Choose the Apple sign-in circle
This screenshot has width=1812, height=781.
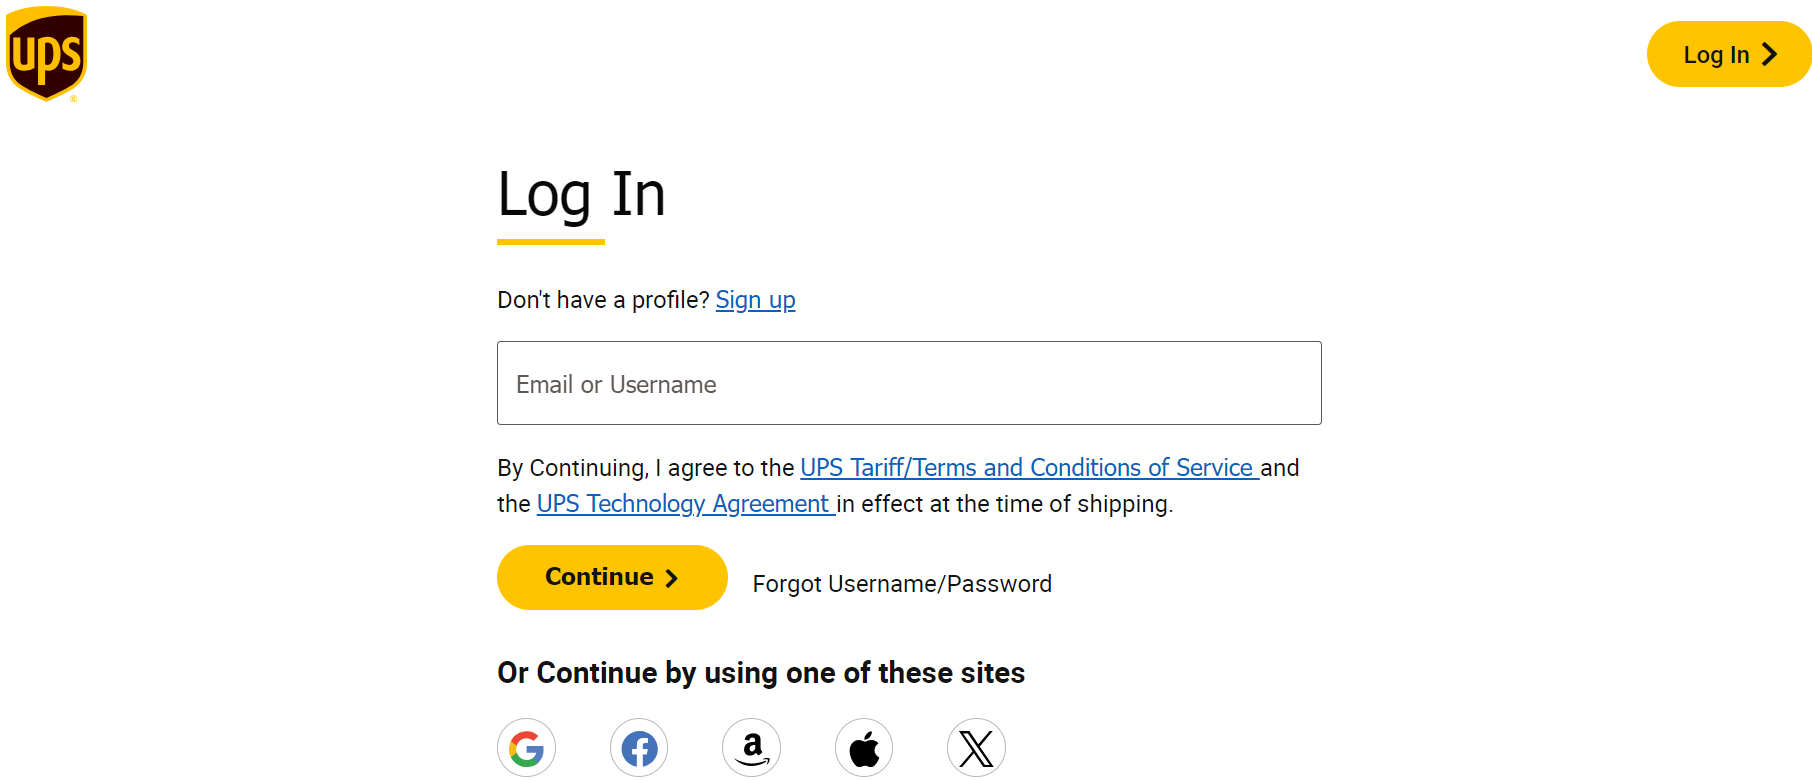click(863, 747)
